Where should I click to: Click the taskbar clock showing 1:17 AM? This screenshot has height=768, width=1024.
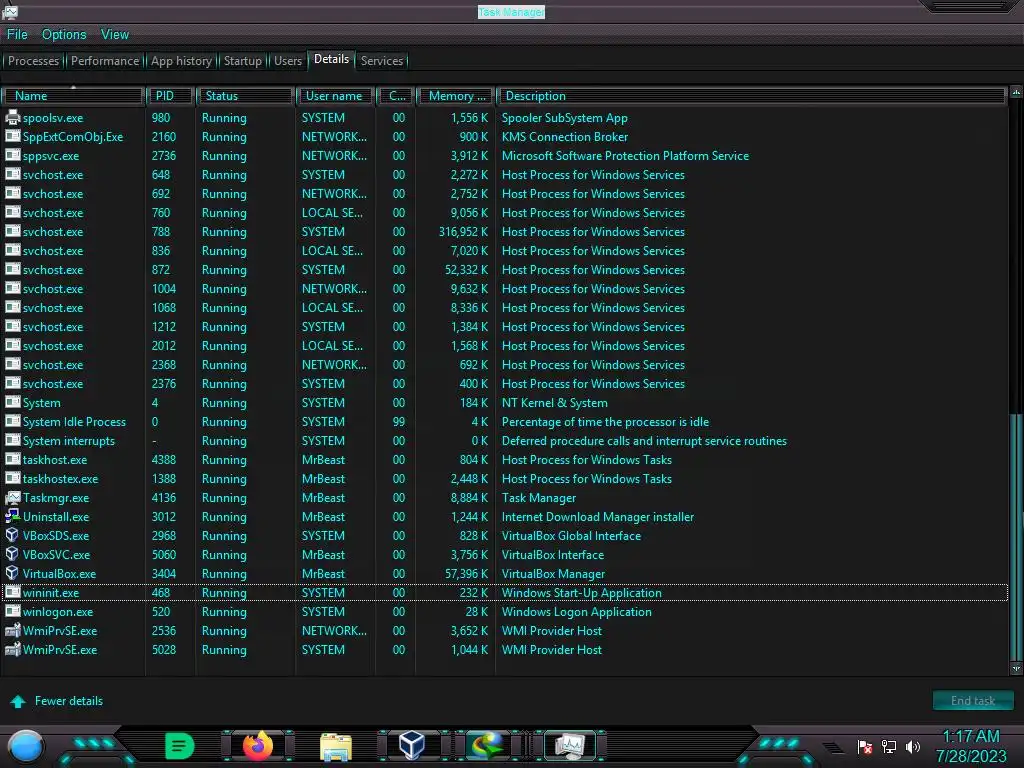[971, 737]
